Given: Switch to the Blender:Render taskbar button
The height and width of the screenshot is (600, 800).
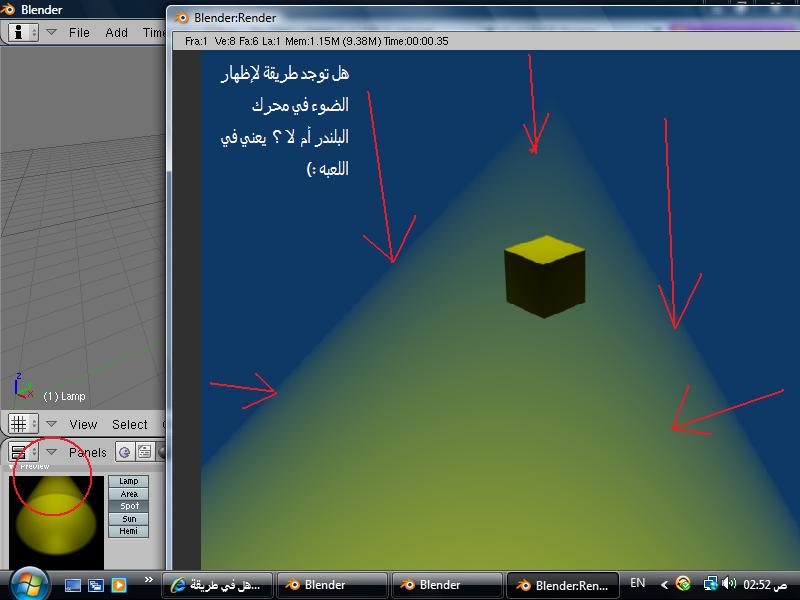Looking at the screenshot, I should click(x=562, y=585).
